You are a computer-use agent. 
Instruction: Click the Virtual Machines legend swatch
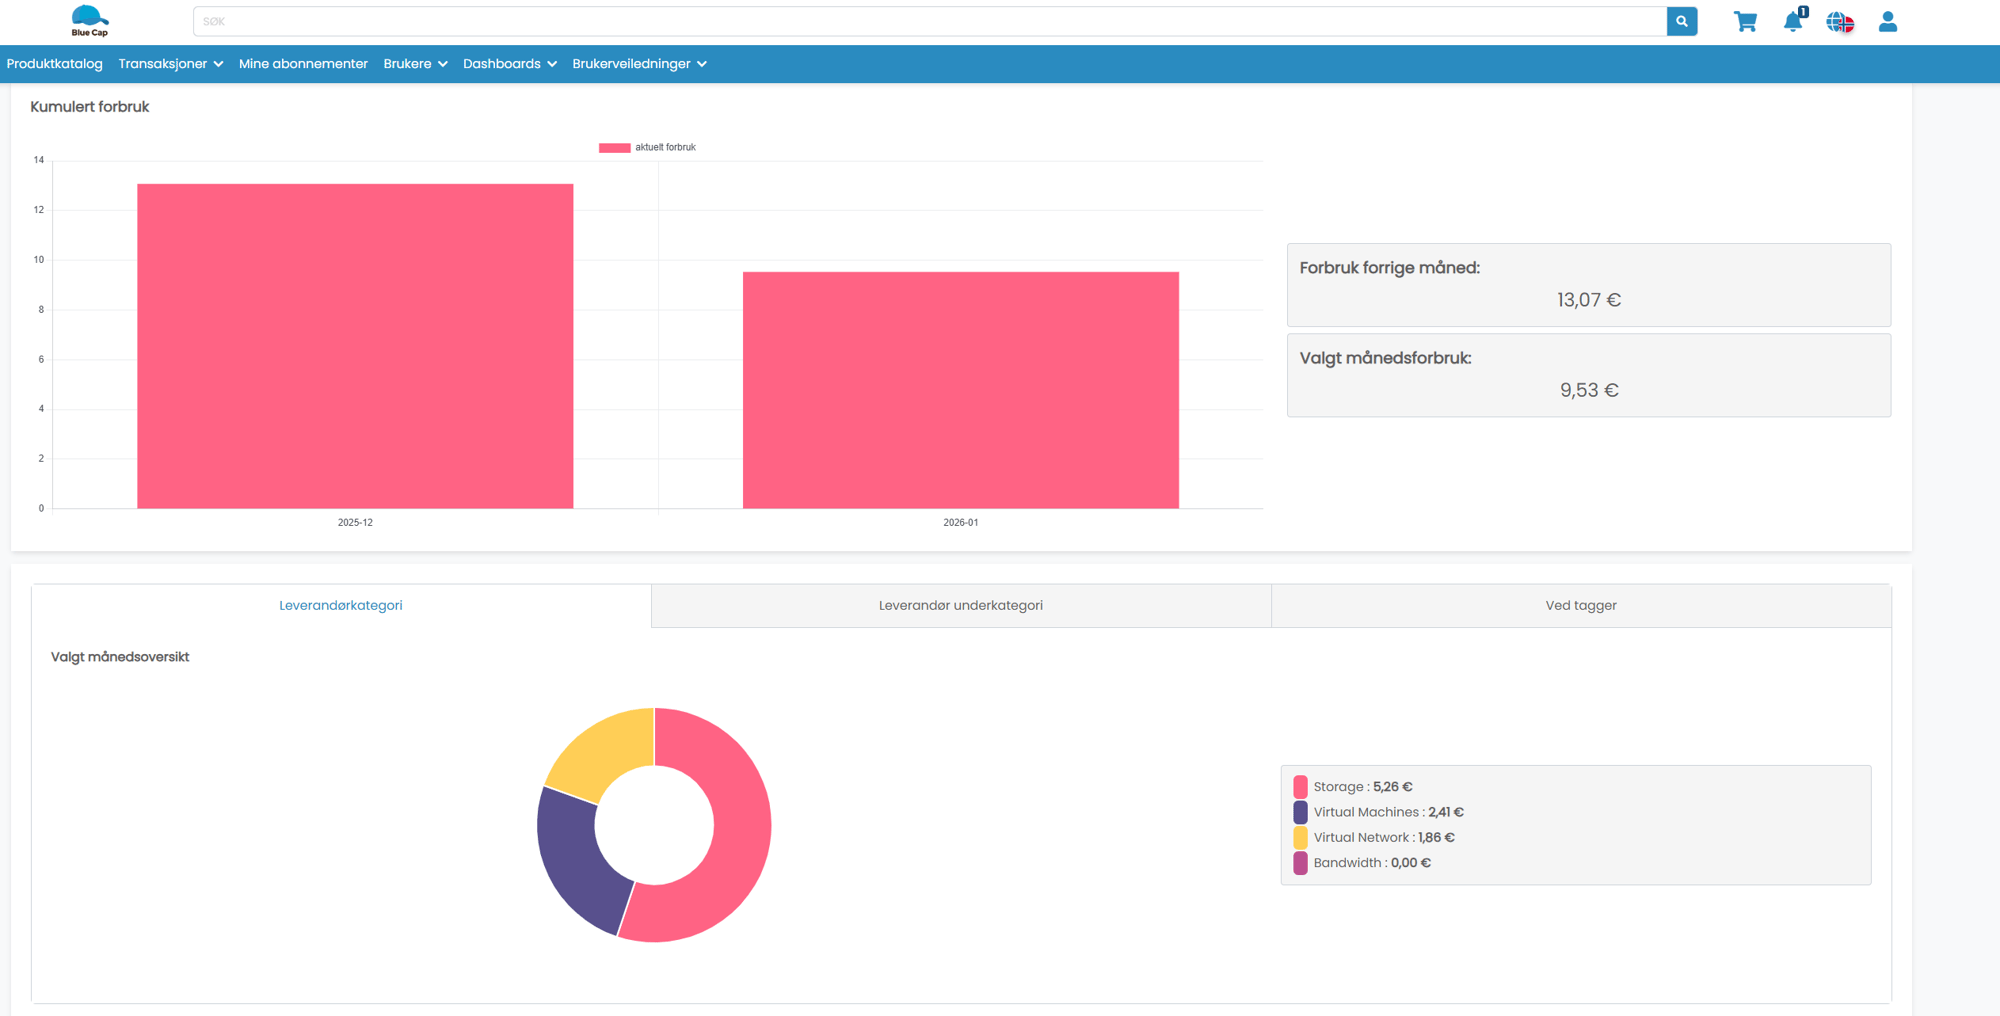pyautogui.click(x=1300, y=812)
